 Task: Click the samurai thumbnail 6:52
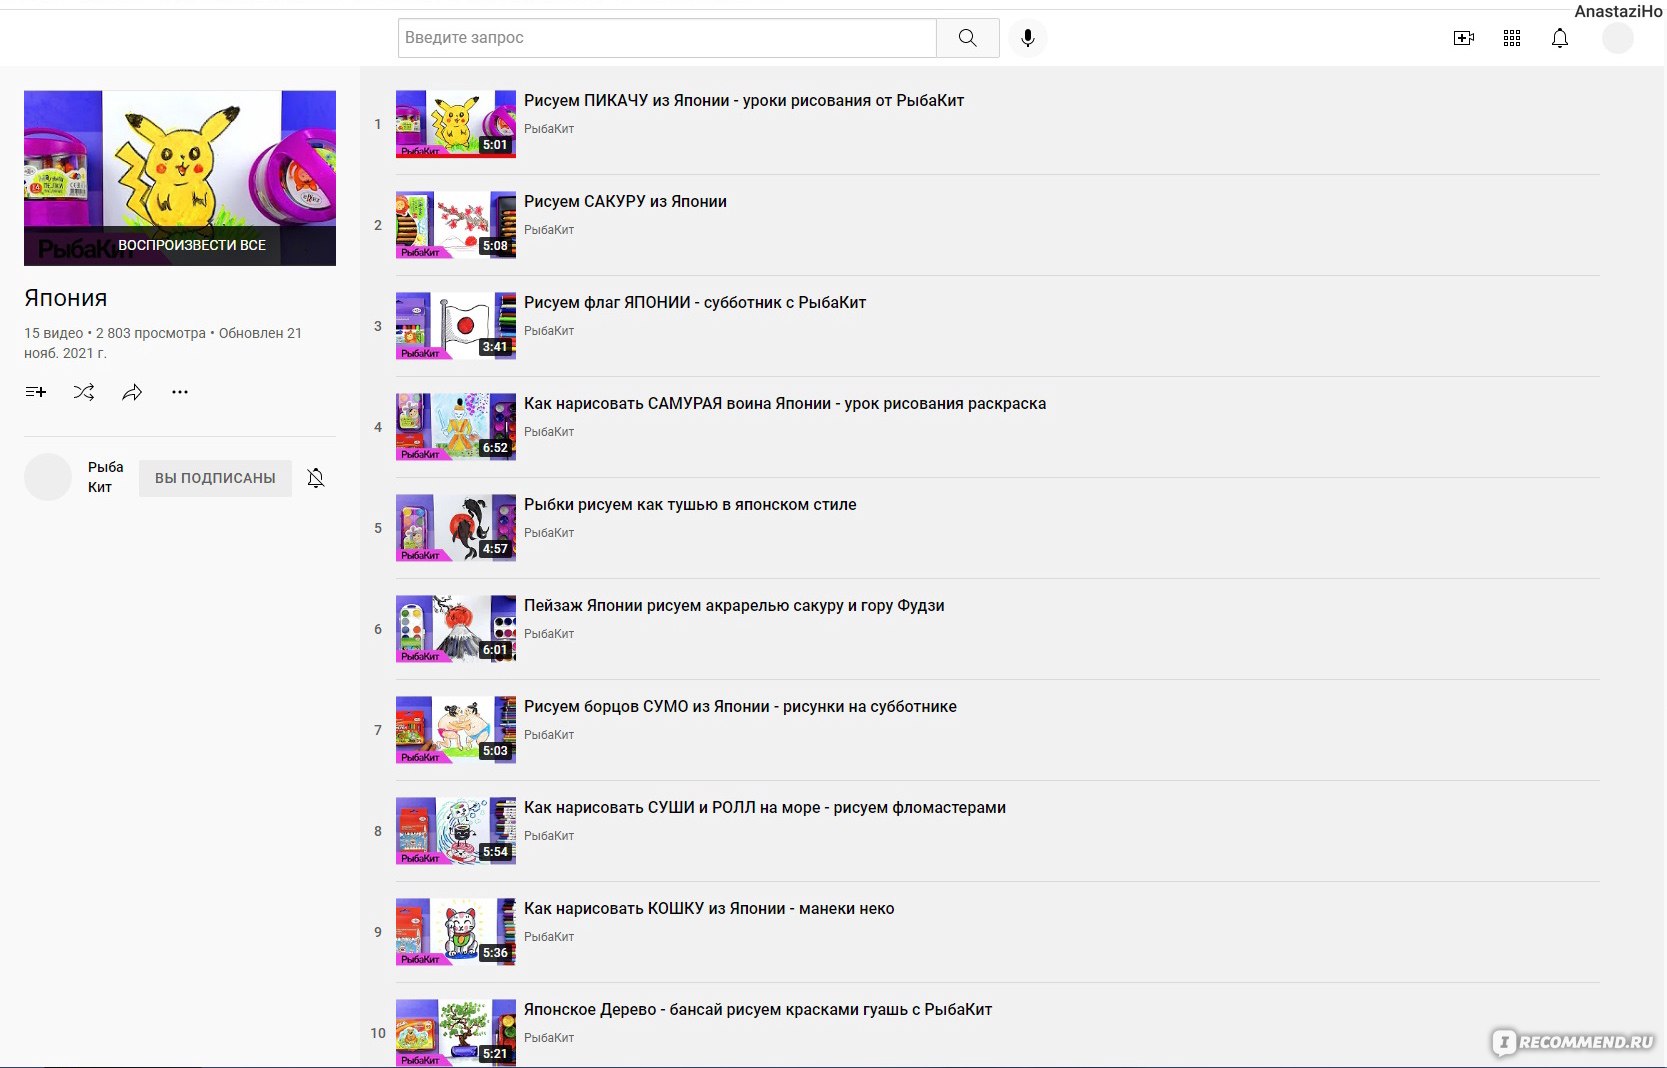[x=456, y=427]
